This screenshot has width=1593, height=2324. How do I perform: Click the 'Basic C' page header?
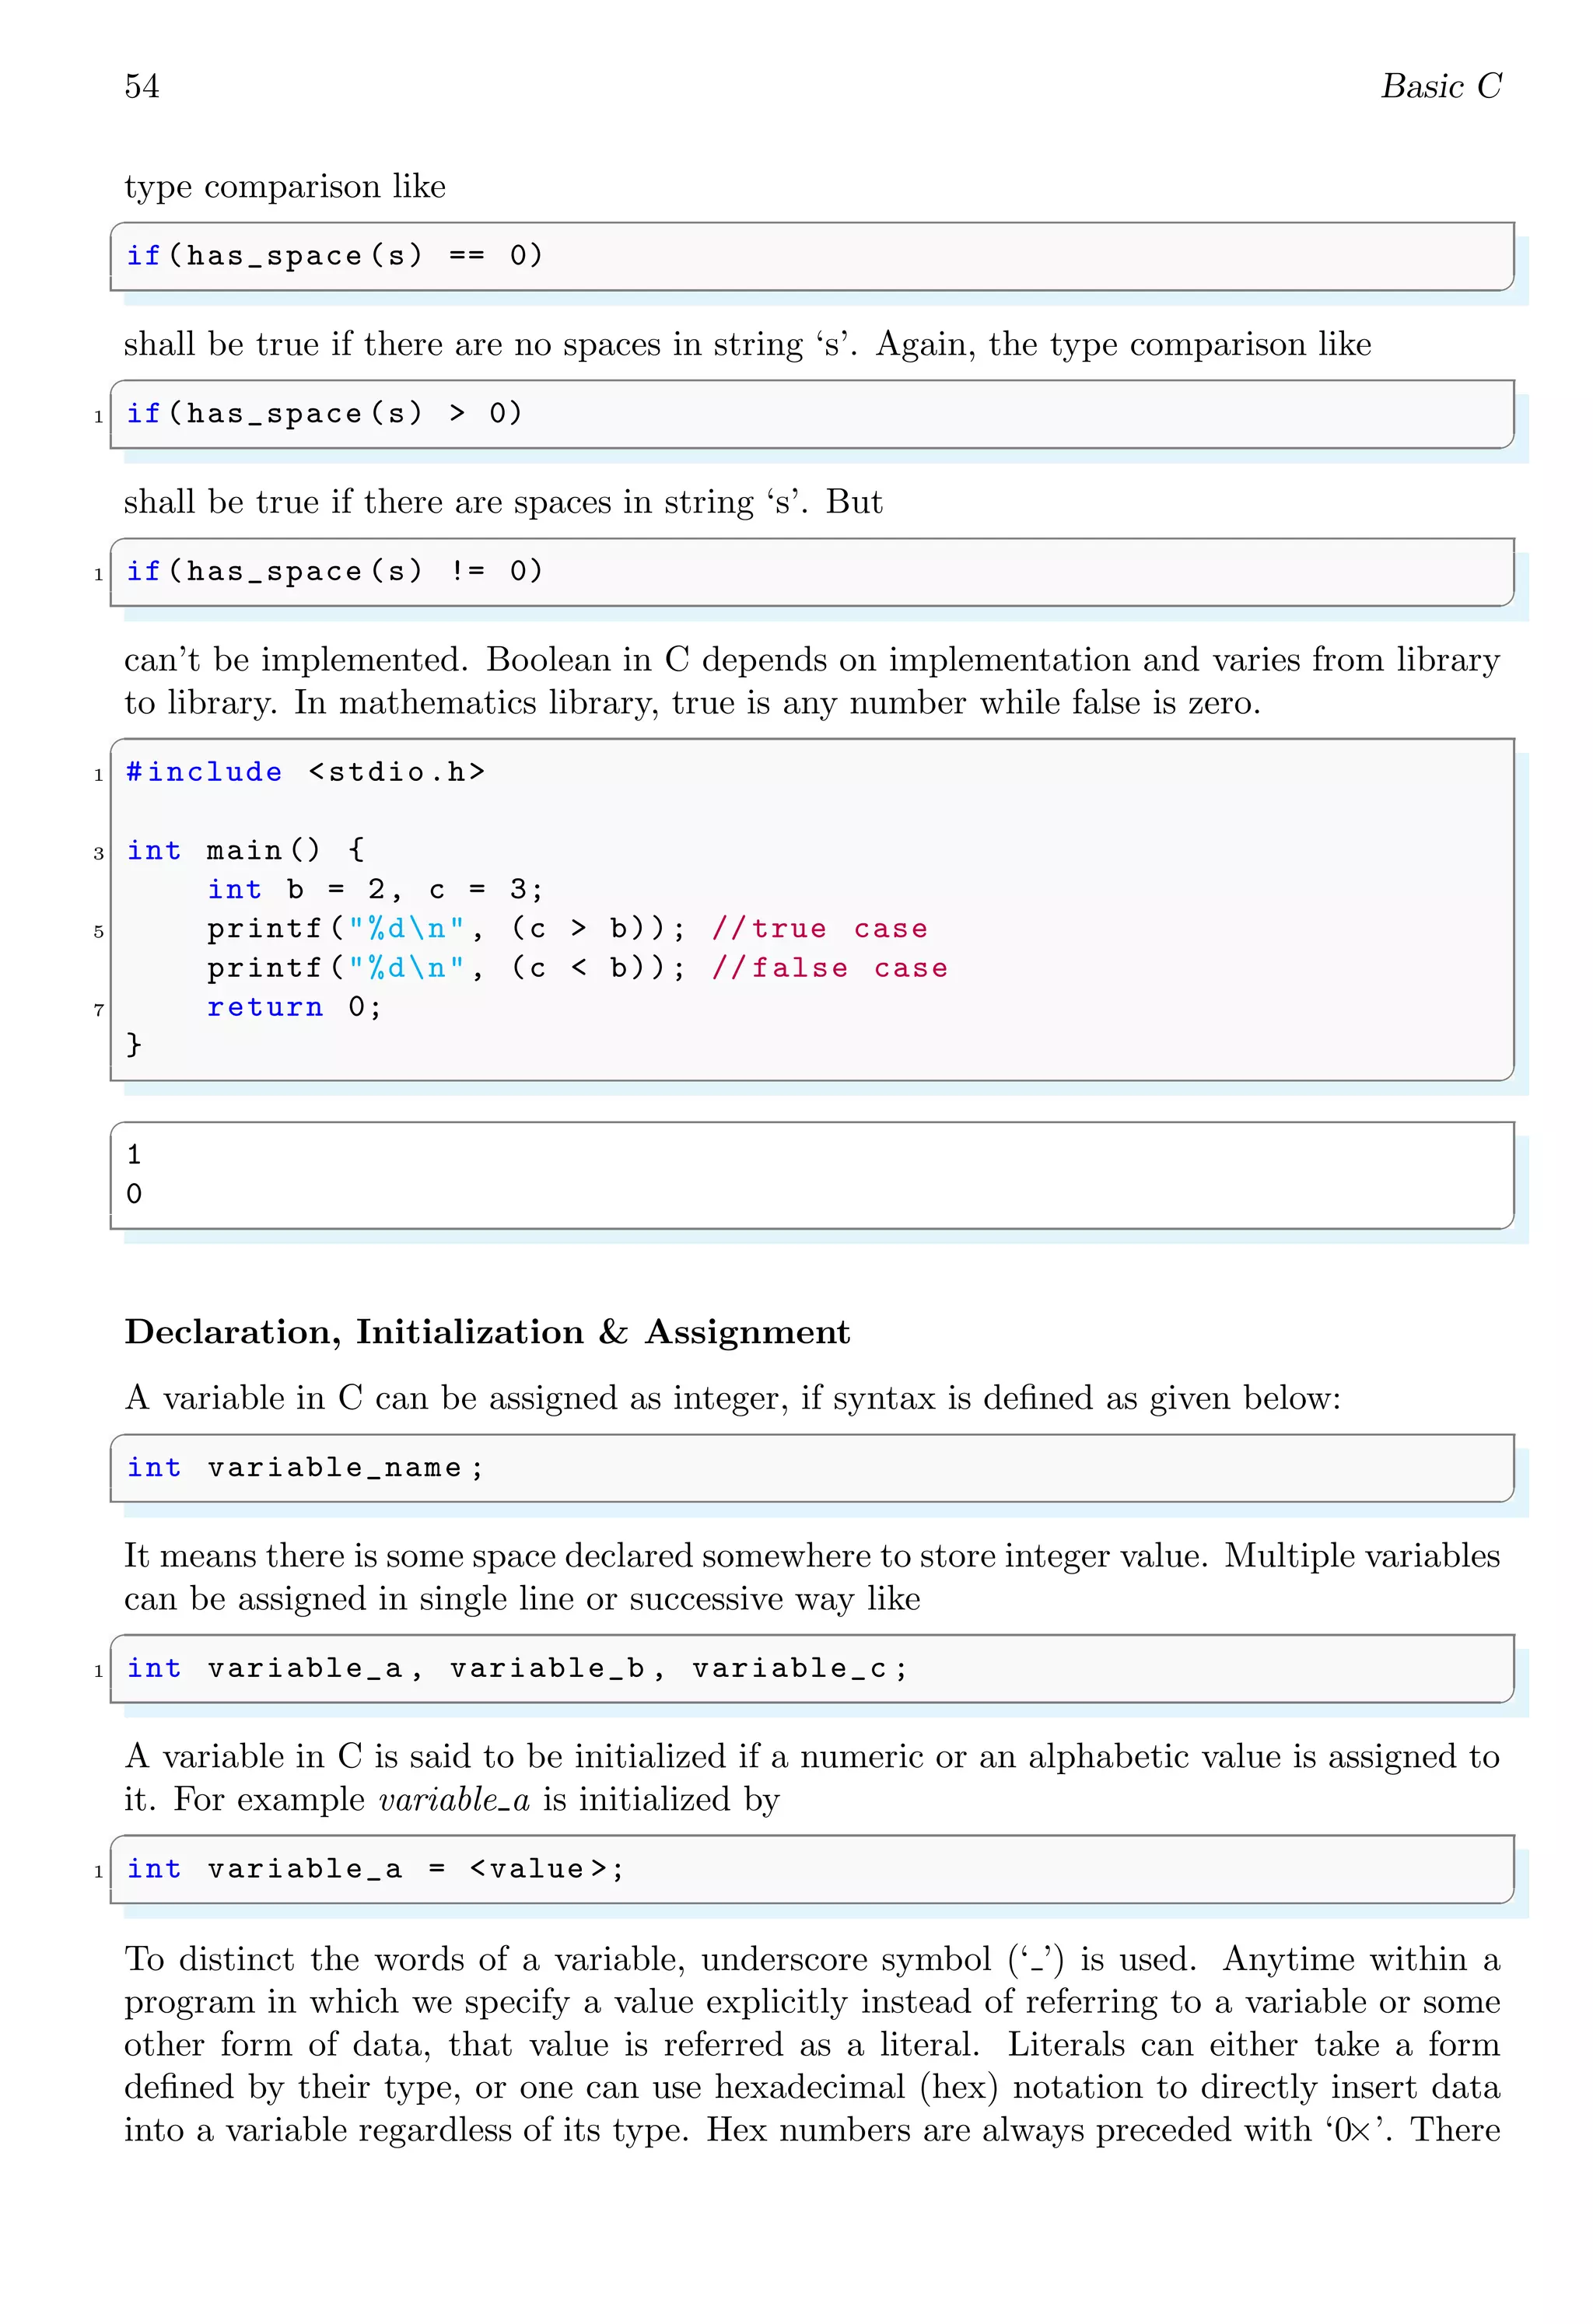1440,86
